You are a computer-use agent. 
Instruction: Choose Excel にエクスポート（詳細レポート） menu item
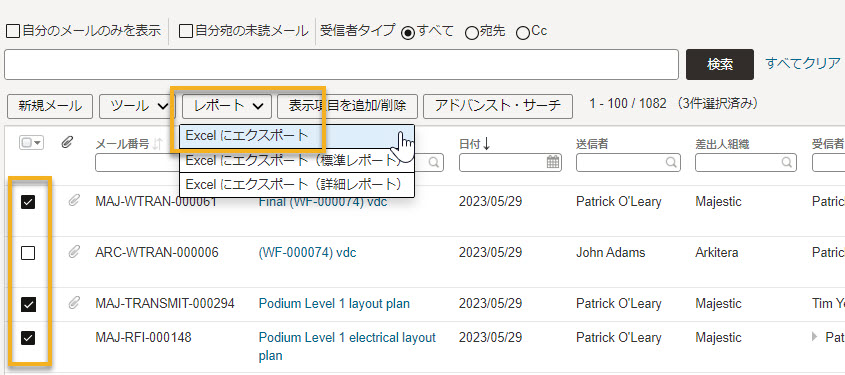tap(296, 185)
